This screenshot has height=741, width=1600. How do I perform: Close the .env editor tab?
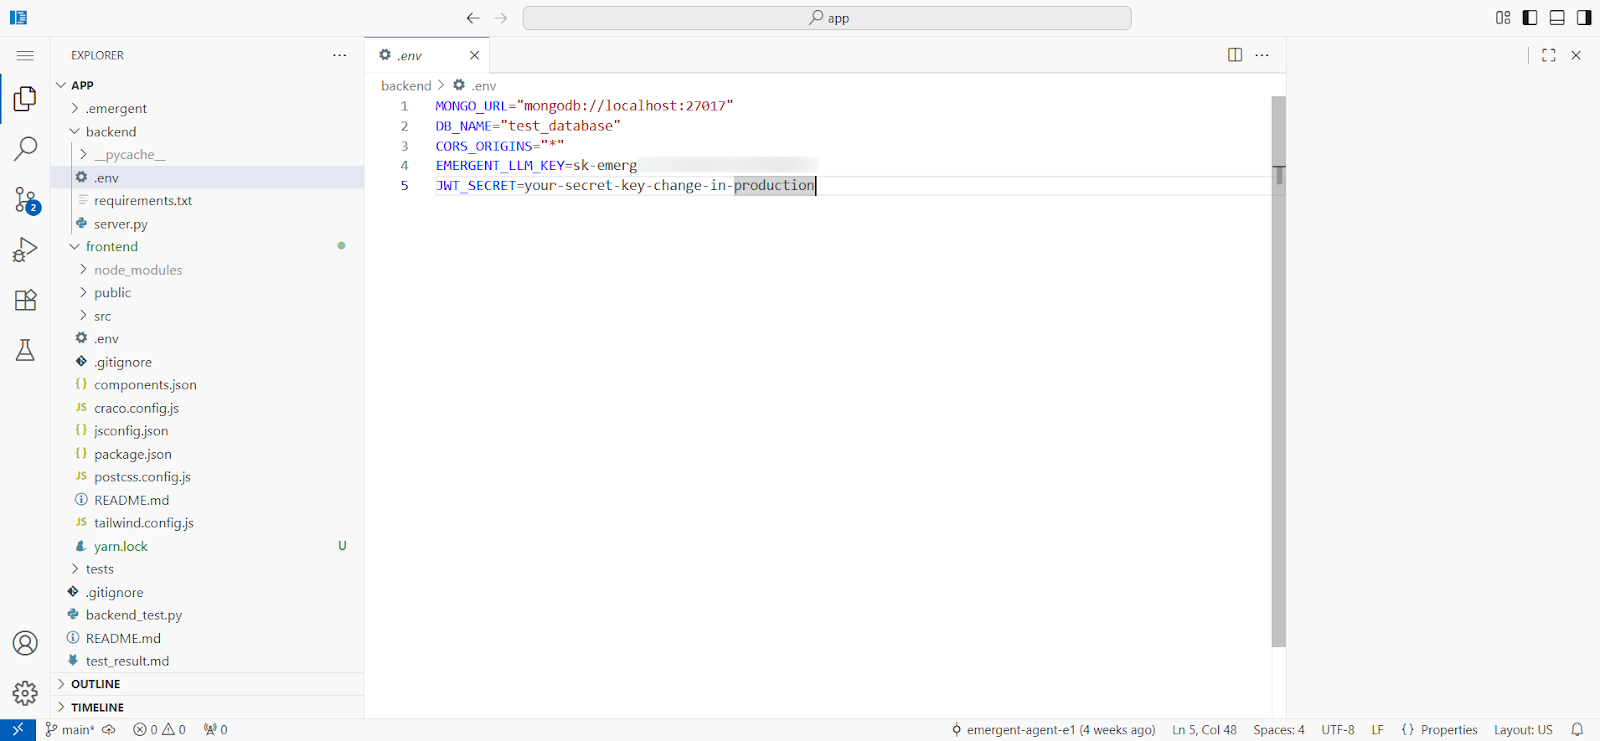pos(474,55)
